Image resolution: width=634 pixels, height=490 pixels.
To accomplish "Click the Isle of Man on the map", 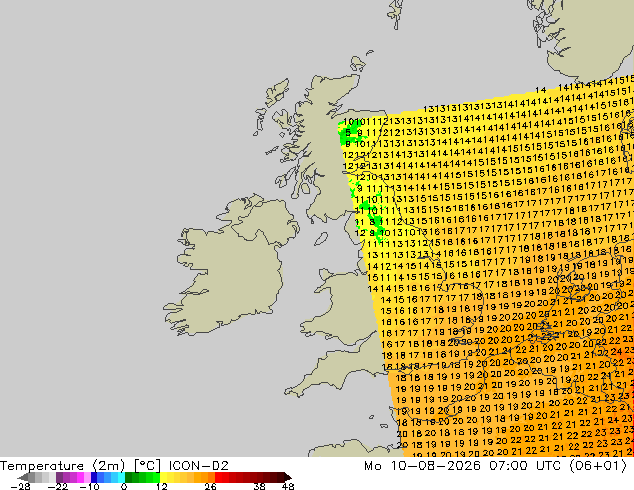I will (321, 239).
